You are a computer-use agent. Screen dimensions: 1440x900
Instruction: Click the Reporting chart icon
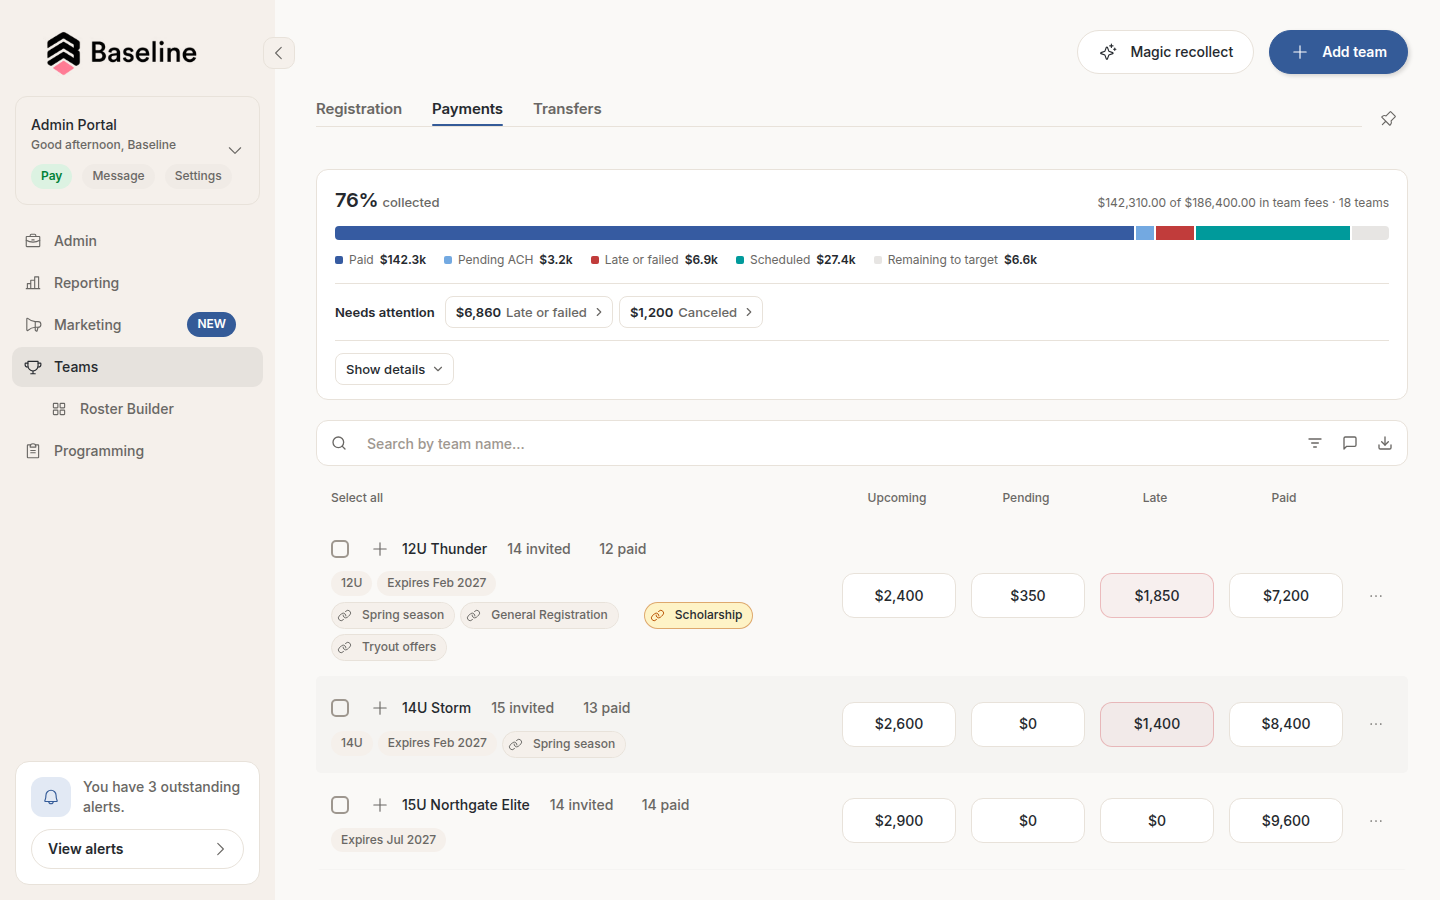pyautogui.click(x=33, y=283)
